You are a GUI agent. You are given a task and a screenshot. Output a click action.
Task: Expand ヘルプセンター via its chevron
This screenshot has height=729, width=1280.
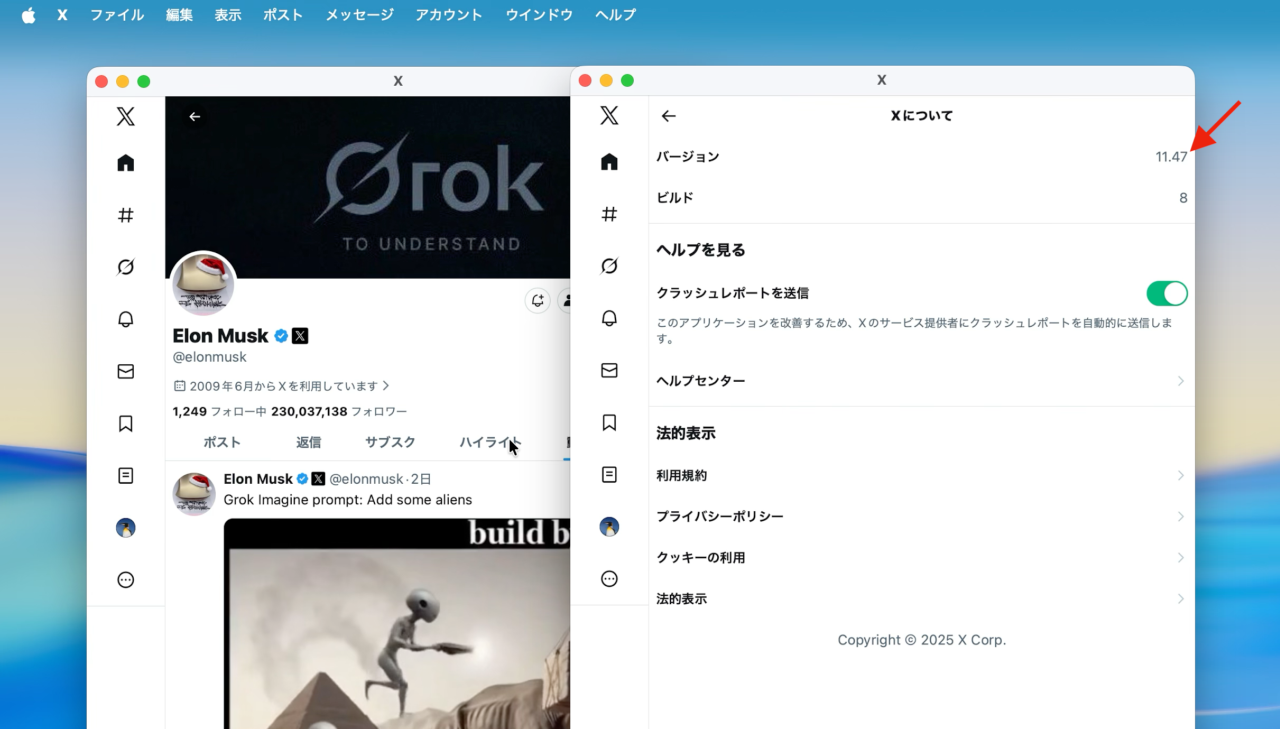(x=1181, y=381)
